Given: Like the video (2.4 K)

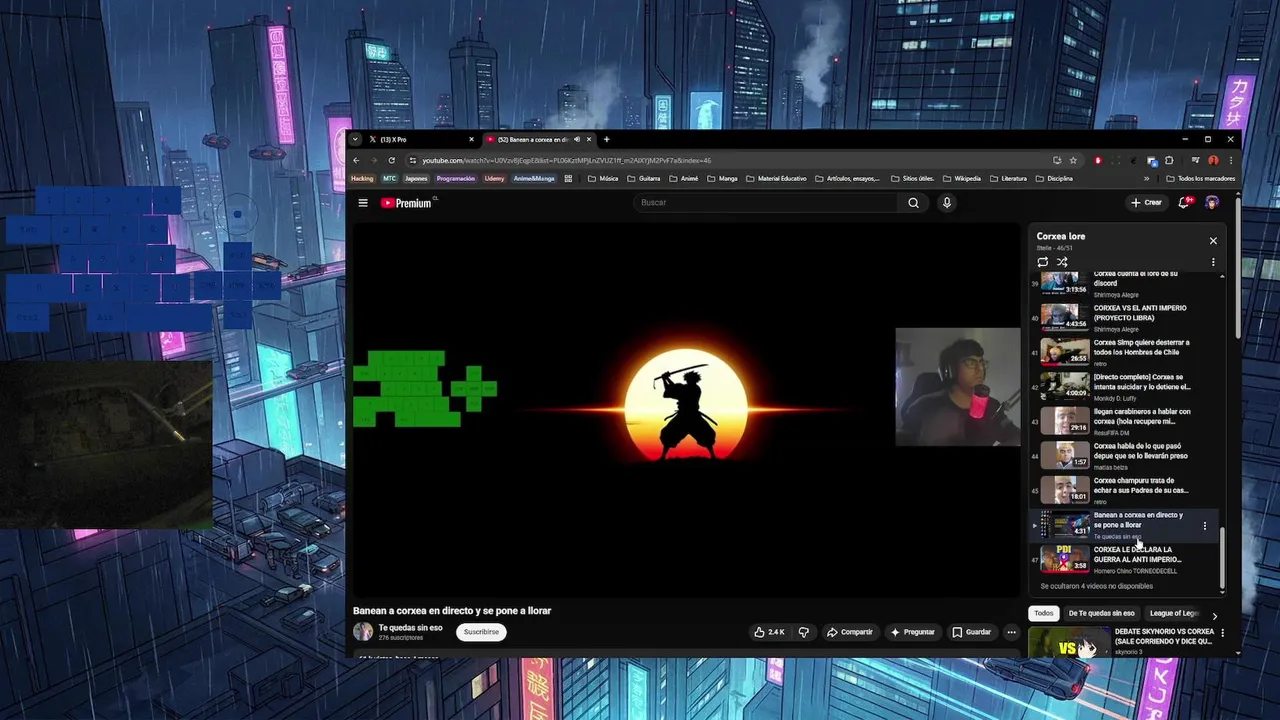Looking at the screenshot, I should point(769,632).
